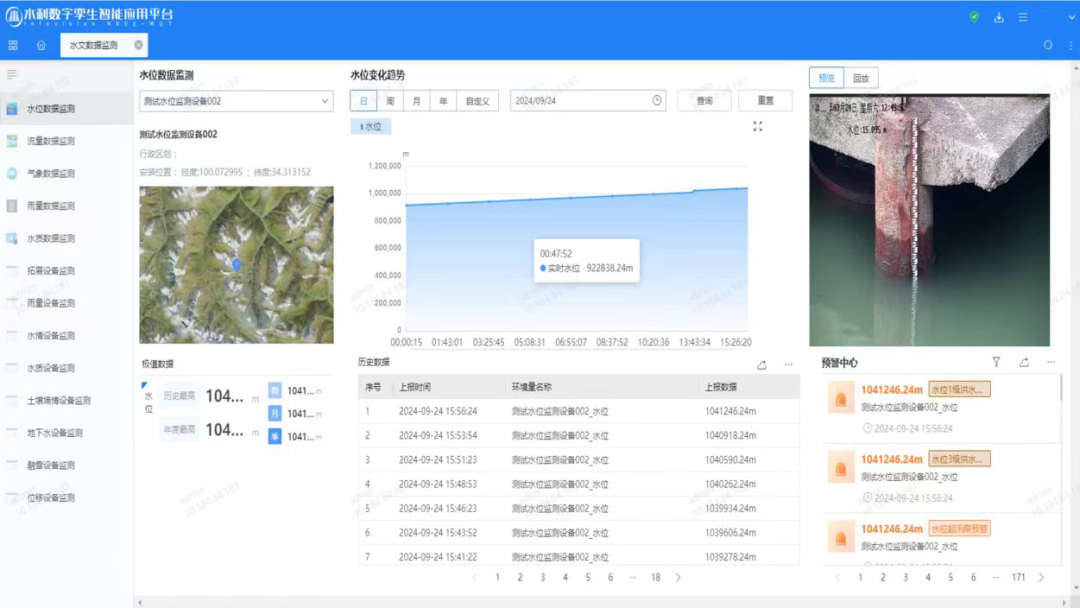Viewport: 1080px width, 608px height.
Task: Open 流量数据监测 in the sidebar
Action: coord(50,141)
